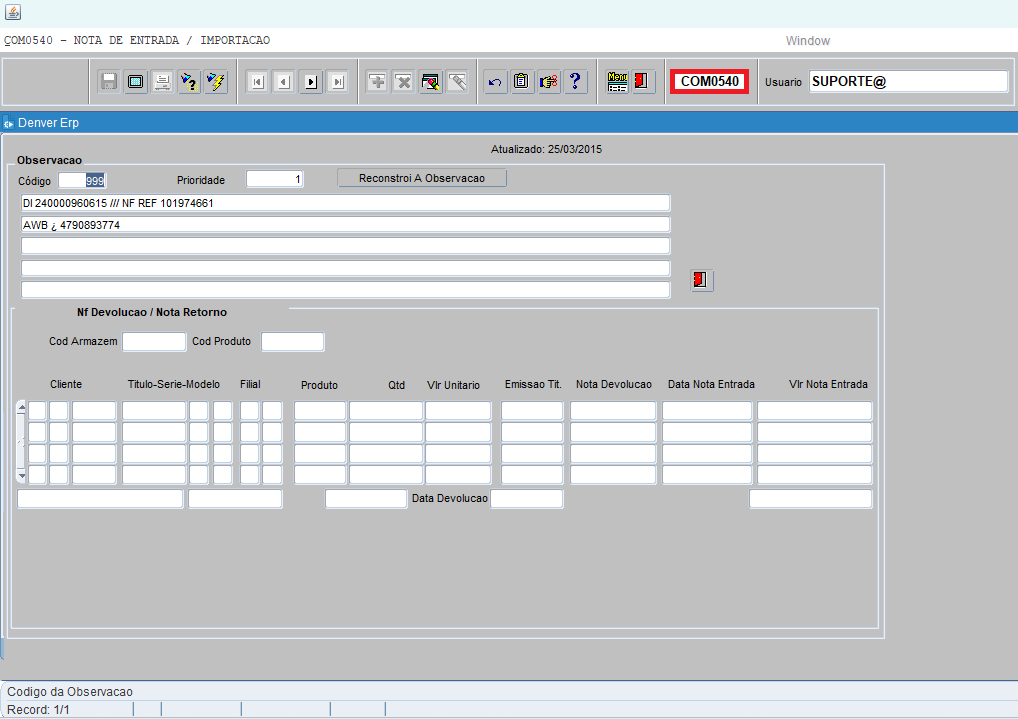Open the Menu icon in toolbar

coord(617,82)
